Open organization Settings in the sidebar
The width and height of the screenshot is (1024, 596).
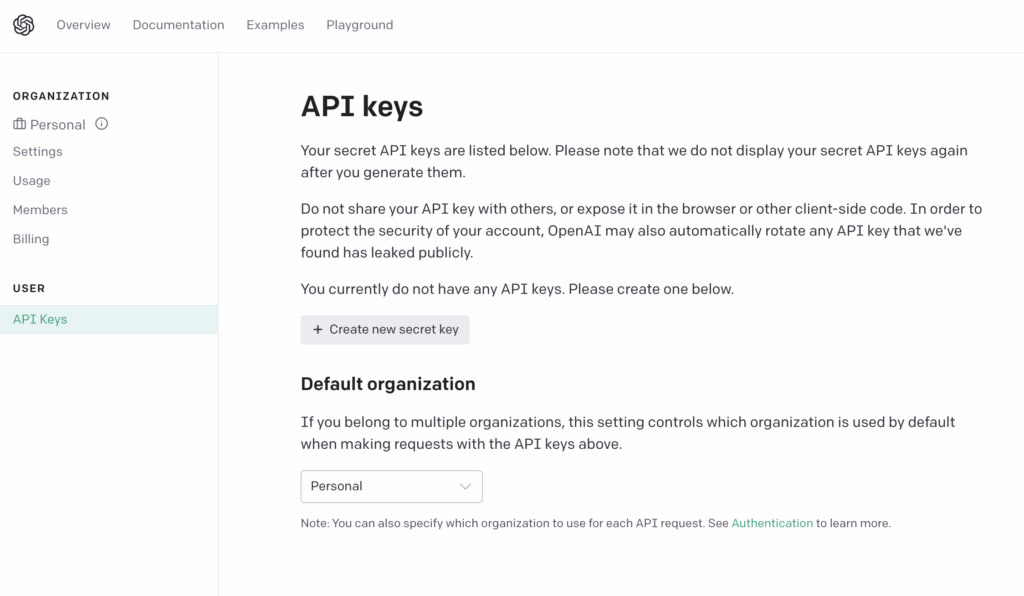coord(38,152)
